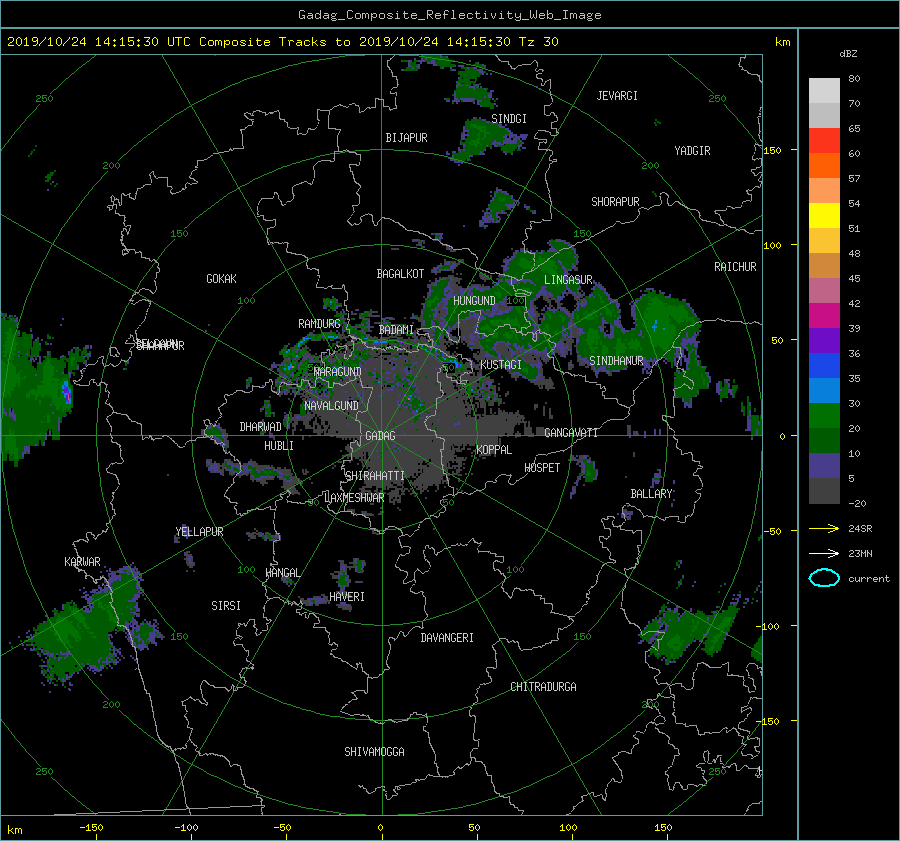Click the SINDHANUR city label
Viewport: 900px width, 841px height.
(616, 361)
